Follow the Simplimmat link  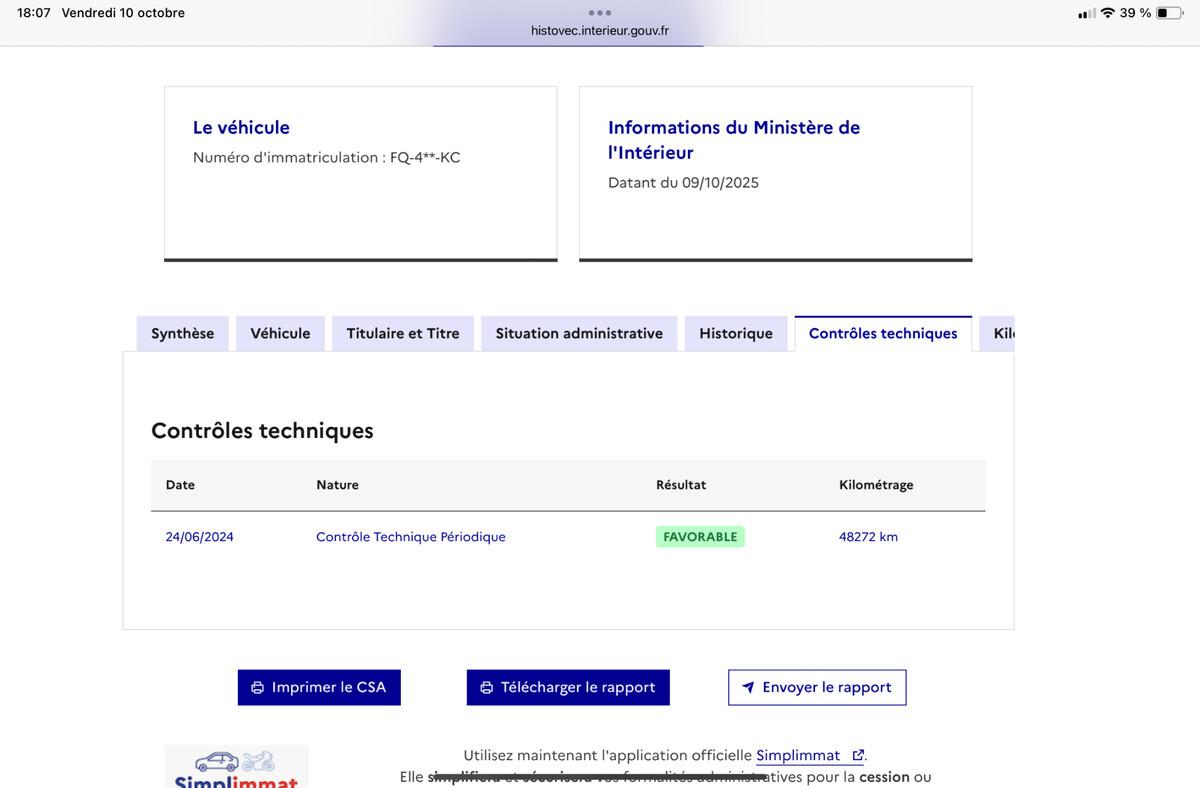click(x=798, y=756)
